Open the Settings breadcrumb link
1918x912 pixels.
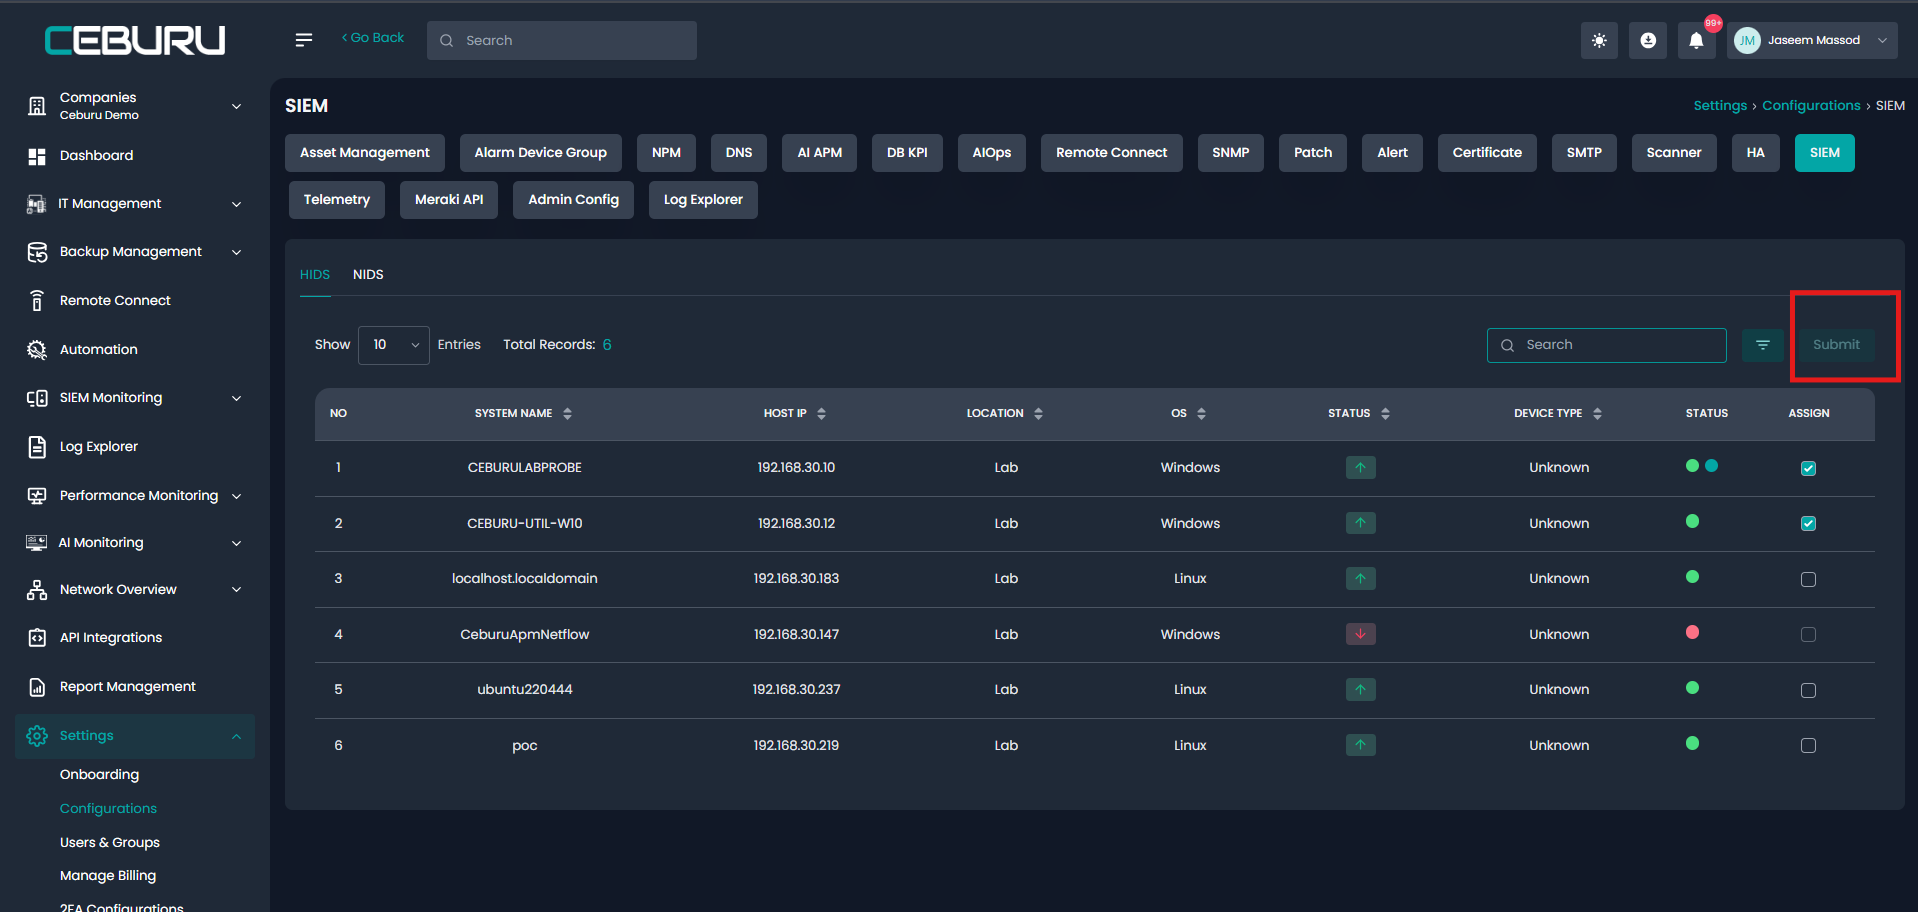pos(1720,106)
